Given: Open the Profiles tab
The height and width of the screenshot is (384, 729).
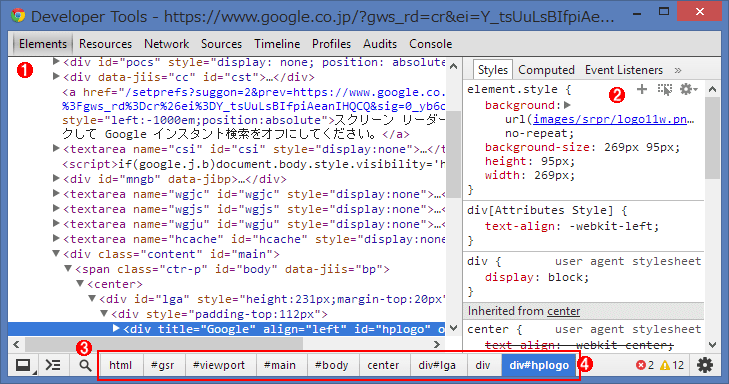Looking at the screenshot, I should pos(331,44).
